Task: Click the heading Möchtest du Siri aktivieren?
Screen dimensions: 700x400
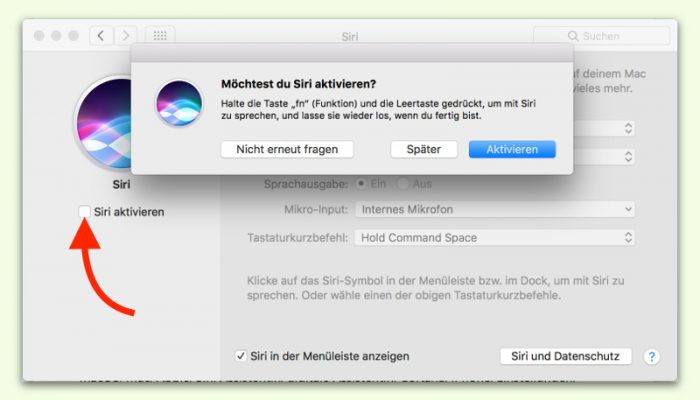Action: pyautogui.click(x=299, y=84)
